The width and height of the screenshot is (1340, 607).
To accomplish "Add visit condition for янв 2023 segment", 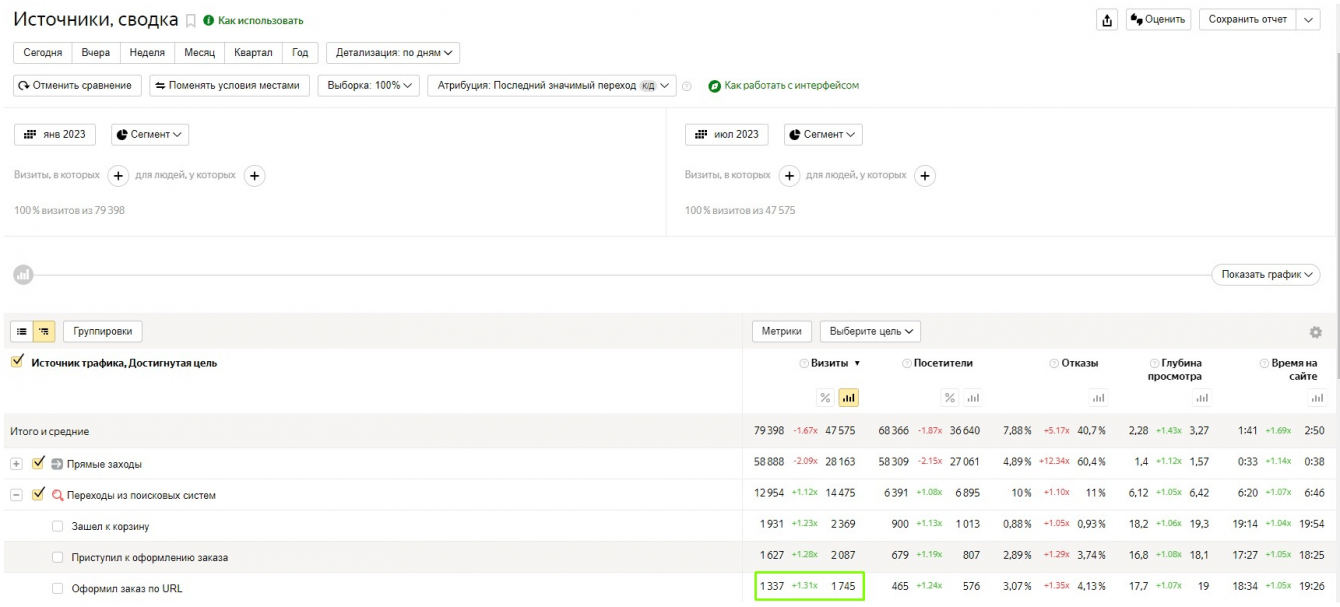I will tap(118, 176).
